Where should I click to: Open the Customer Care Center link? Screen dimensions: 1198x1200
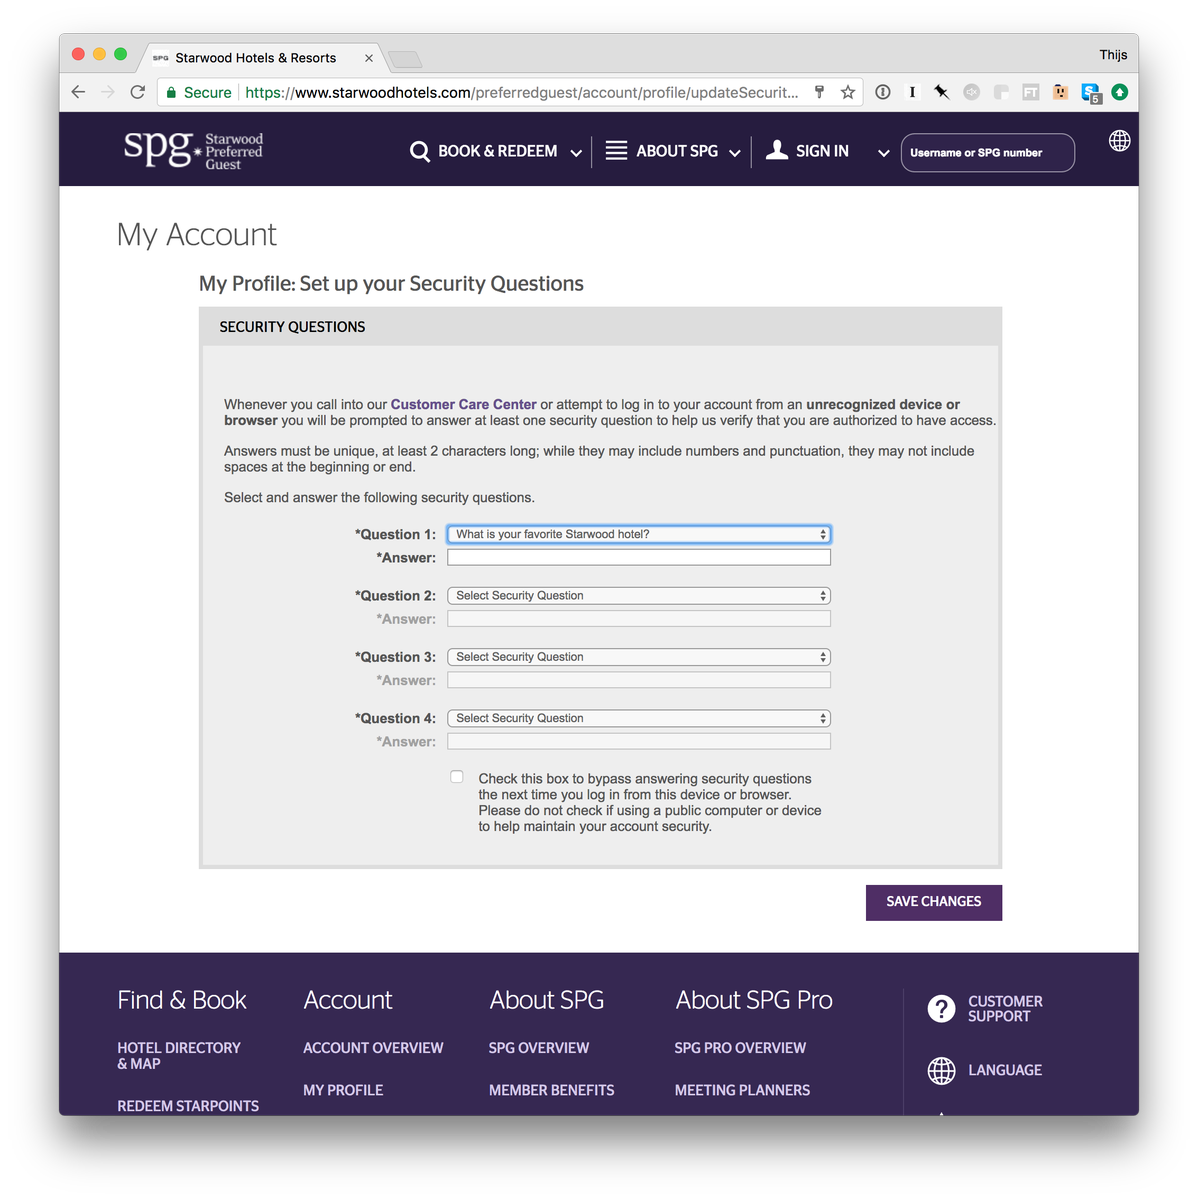point(463,404)
